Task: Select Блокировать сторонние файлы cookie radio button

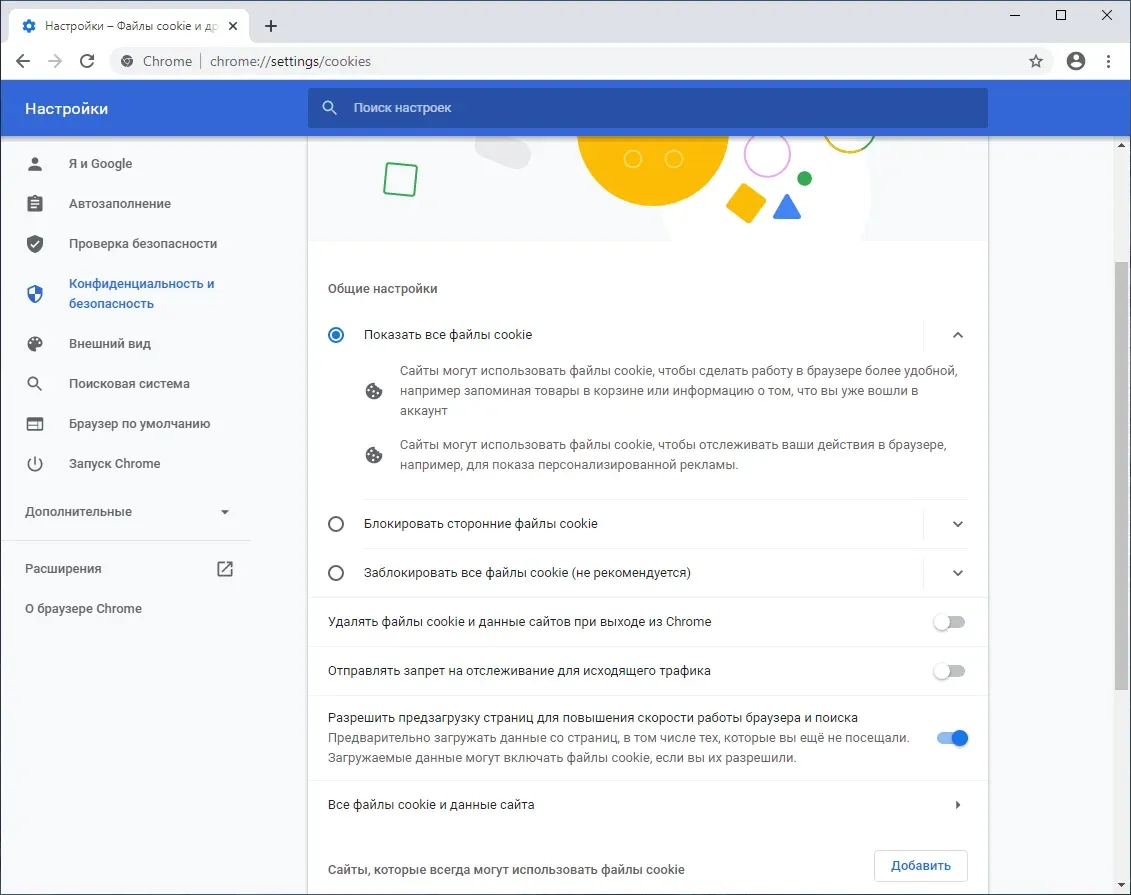Action: (x=336, y=524)
